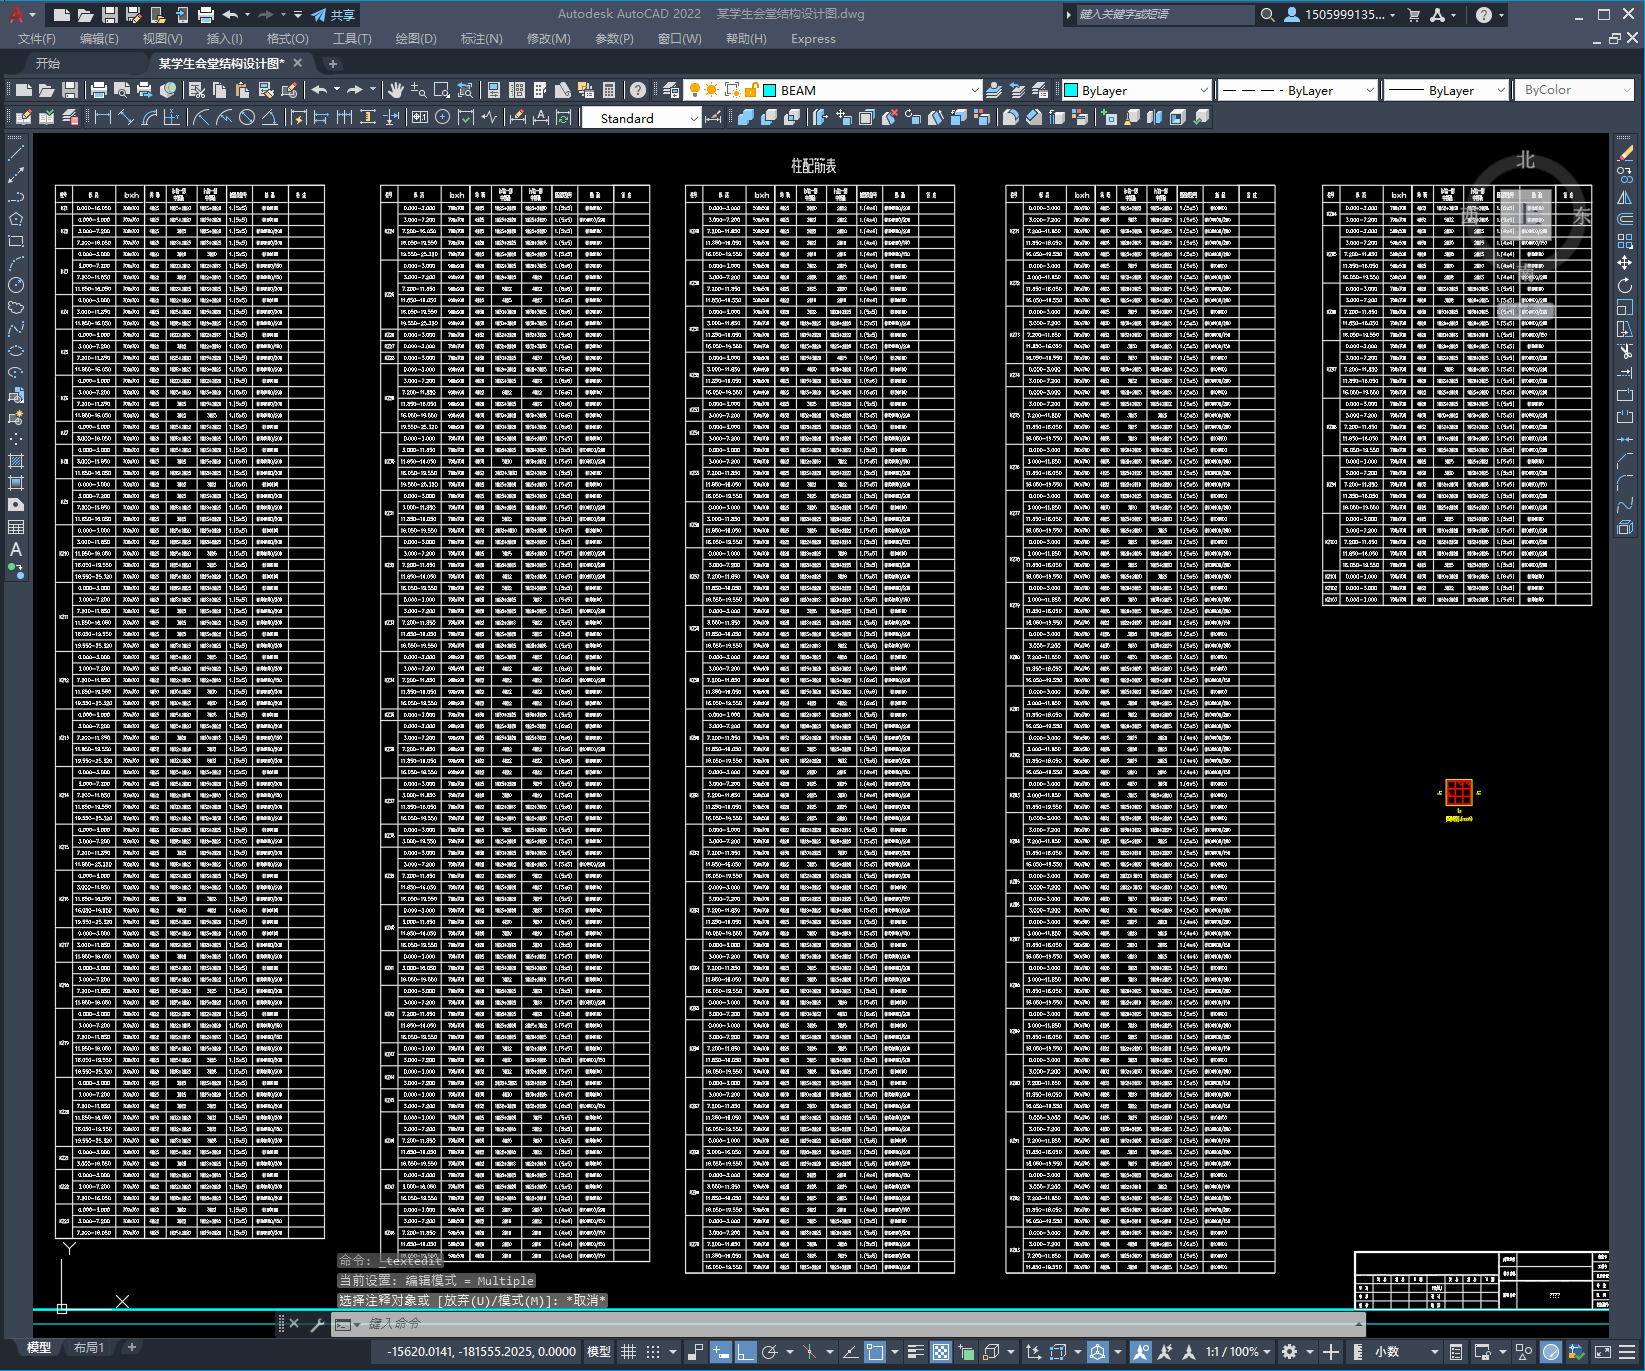This screenshot has width=1645, height=1371.
Task: Click the BEAM layer cyan color swatch
Action: click(770, 90)
